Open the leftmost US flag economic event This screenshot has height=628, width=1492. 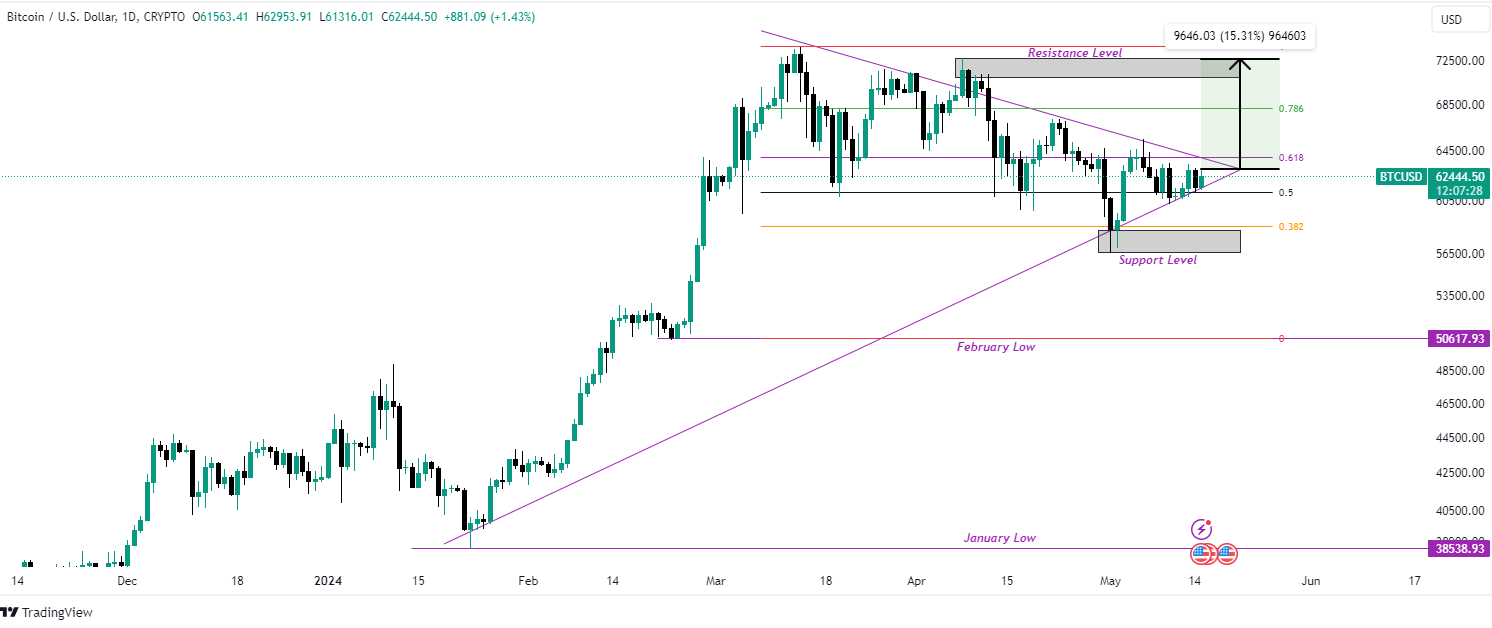point(1201,553)
